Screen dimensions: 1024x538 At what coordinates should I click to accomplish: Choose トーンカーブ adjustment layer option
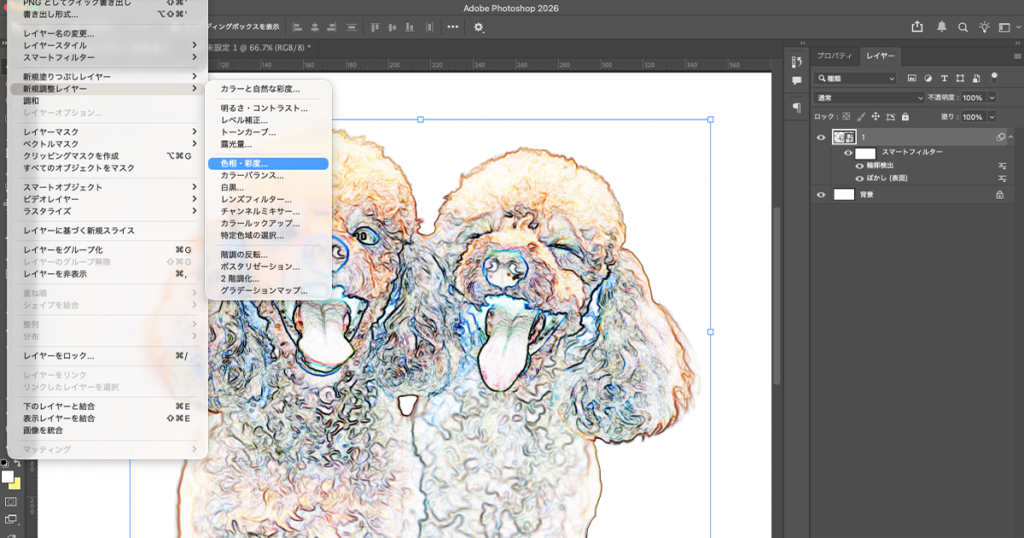248,132
